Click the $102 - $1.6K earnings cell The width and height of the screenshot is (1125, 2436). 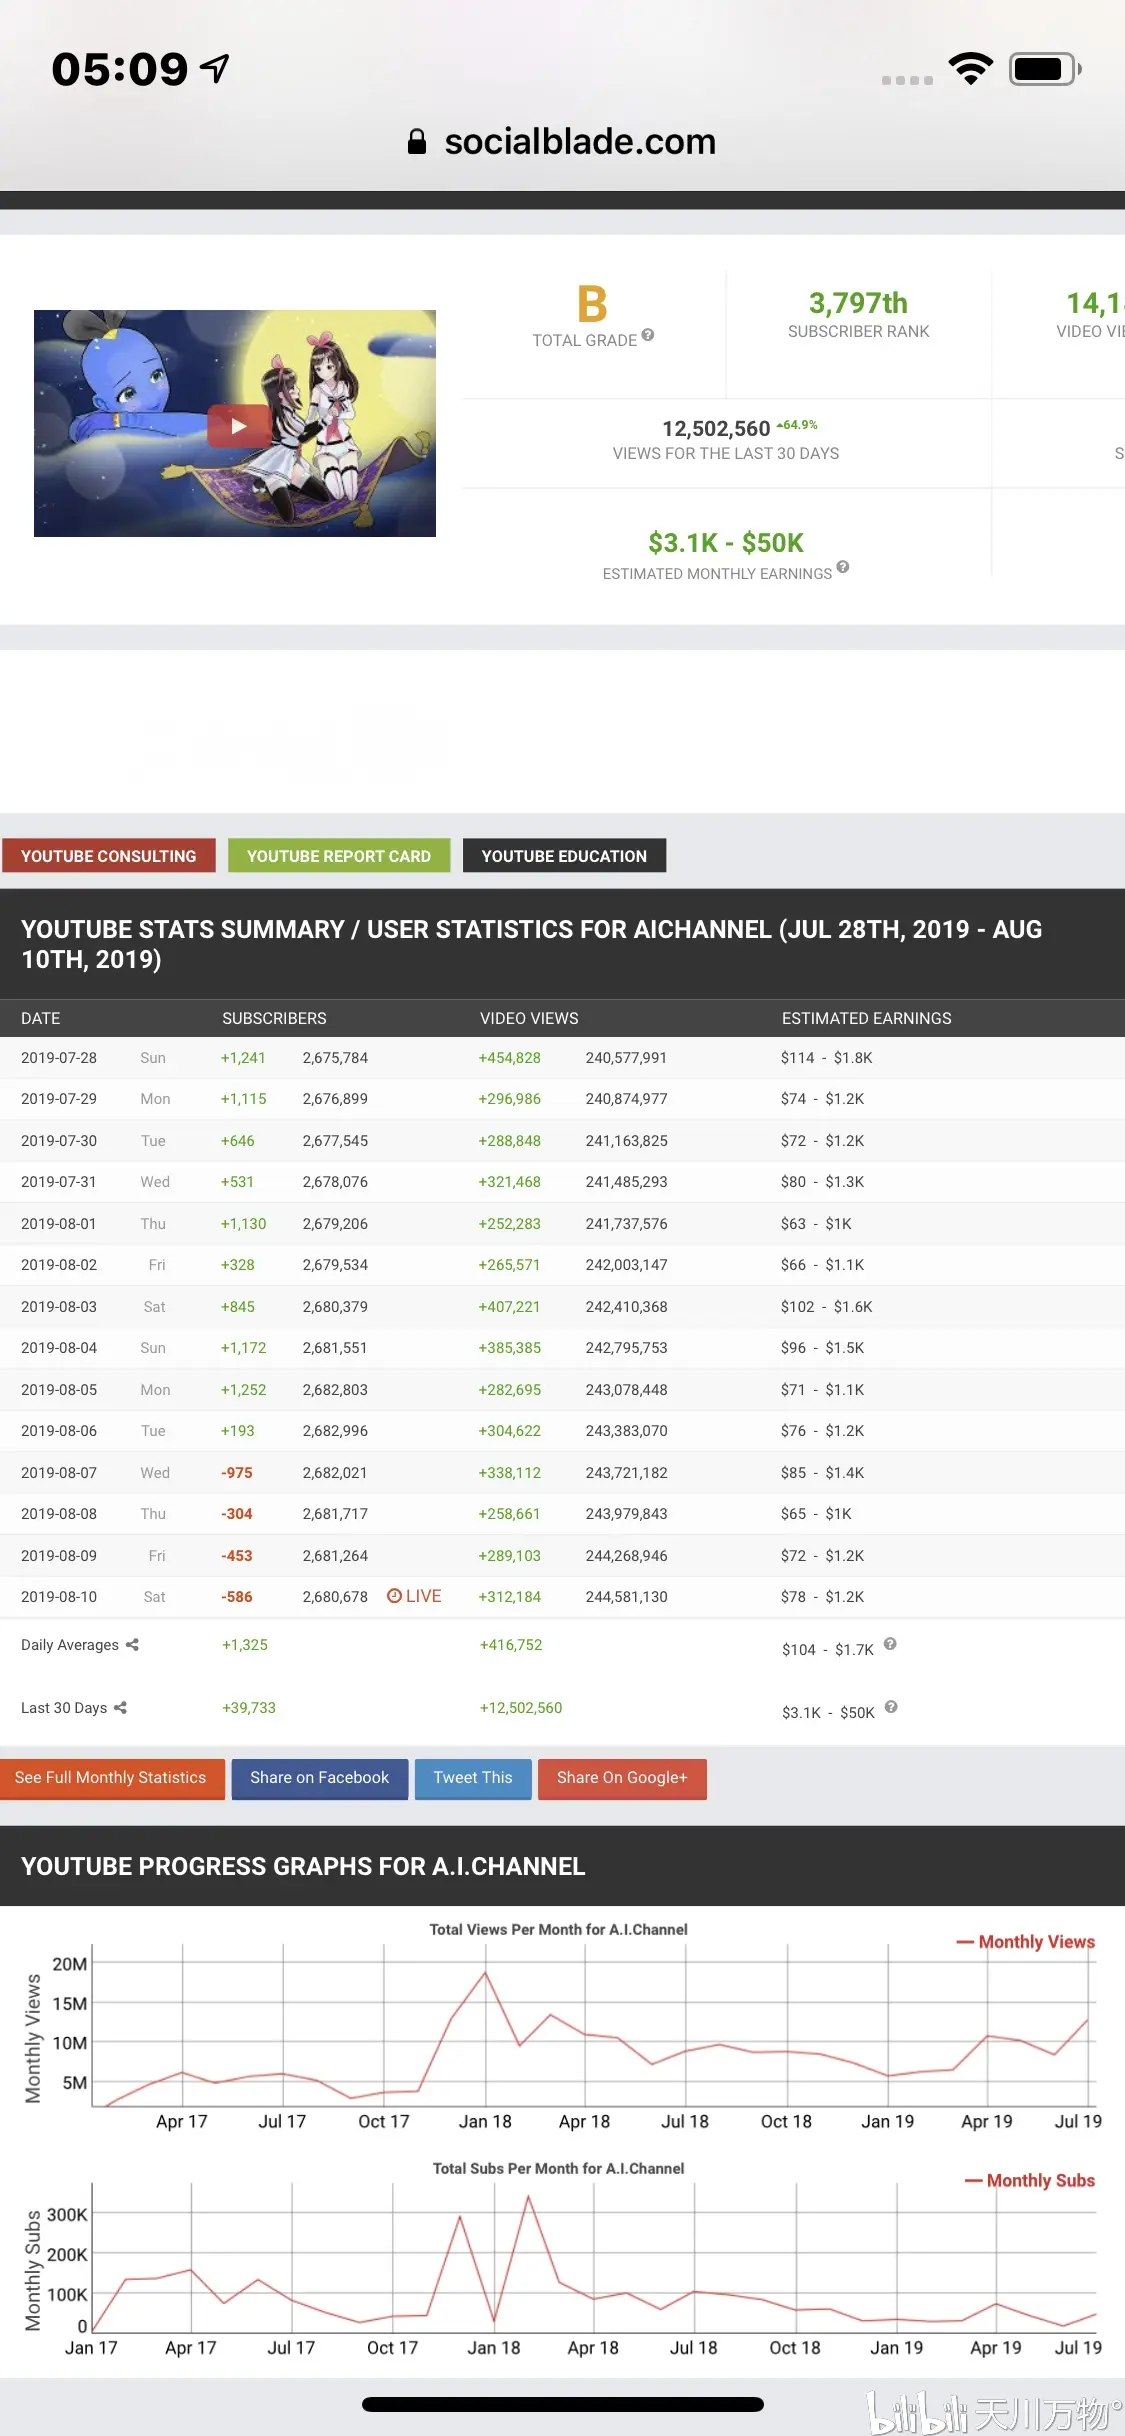click(x=826, y=1306)
